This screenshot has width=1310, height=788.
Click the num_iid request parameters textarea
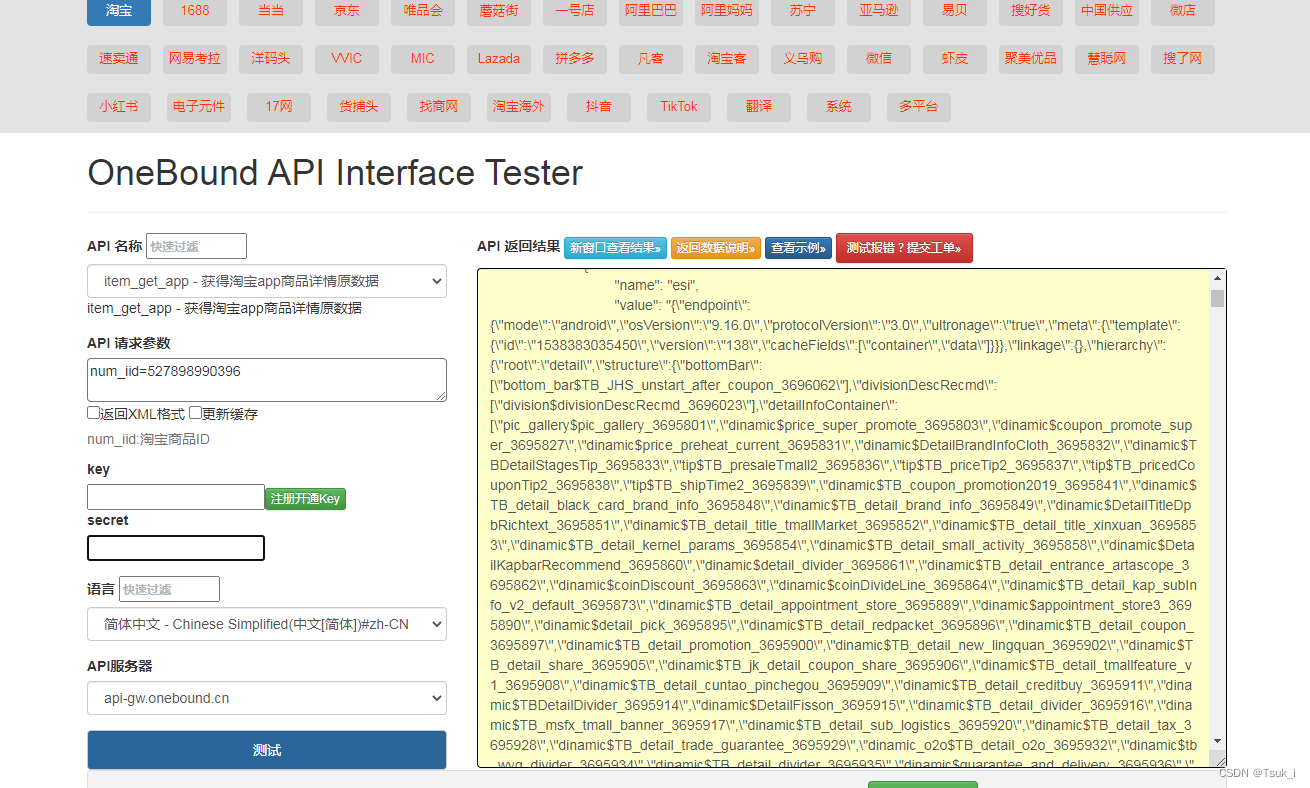click(x=267, y=380)
